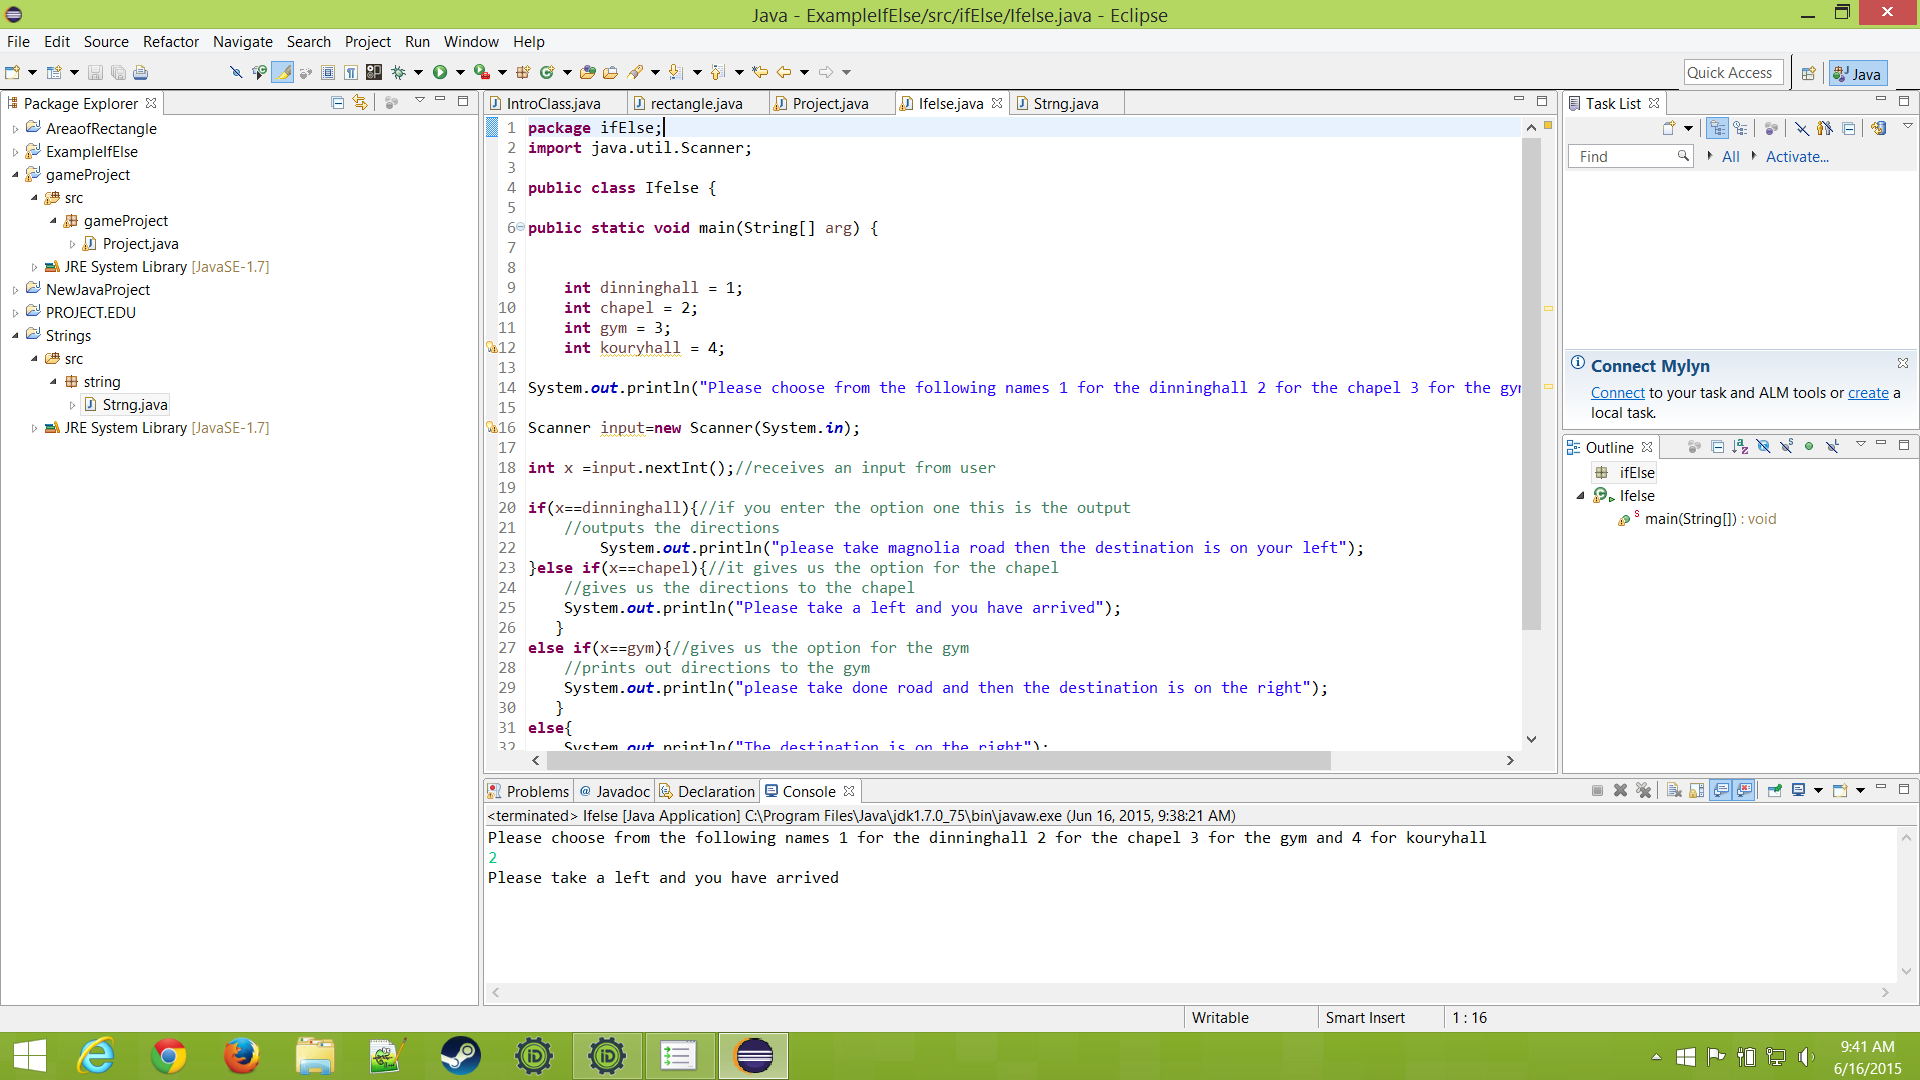Click the Last Edit Location arrow icon
The image size is (1920, 1080).
760,72
